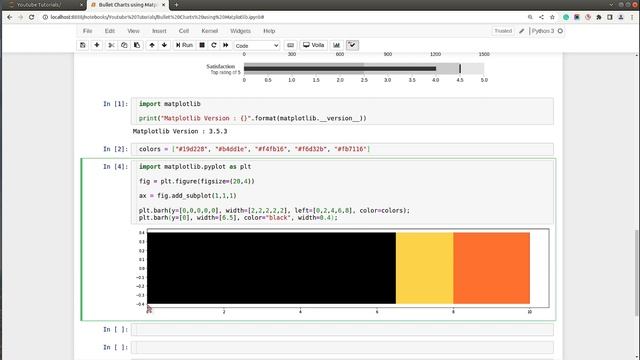Run the selected cell

click(x=184, y=45)
